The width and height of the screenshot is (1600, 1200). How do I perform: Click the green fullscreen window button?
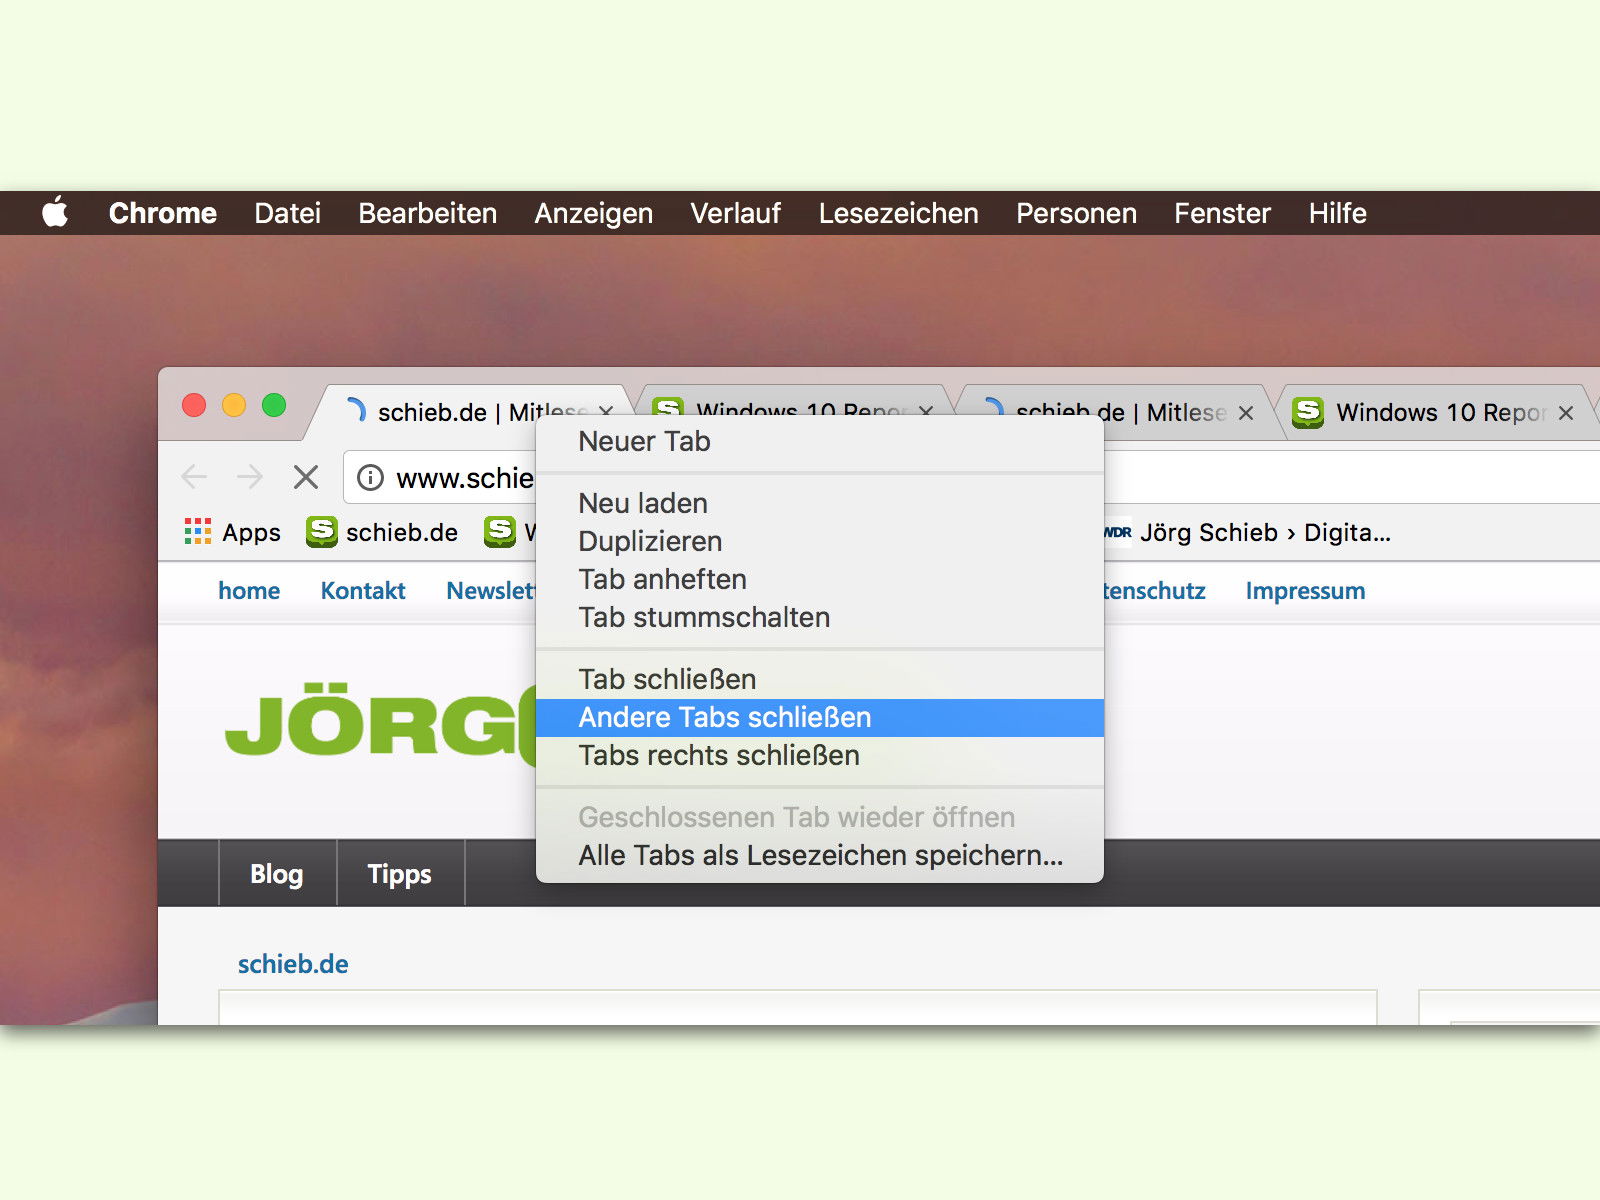coord(274,405)
